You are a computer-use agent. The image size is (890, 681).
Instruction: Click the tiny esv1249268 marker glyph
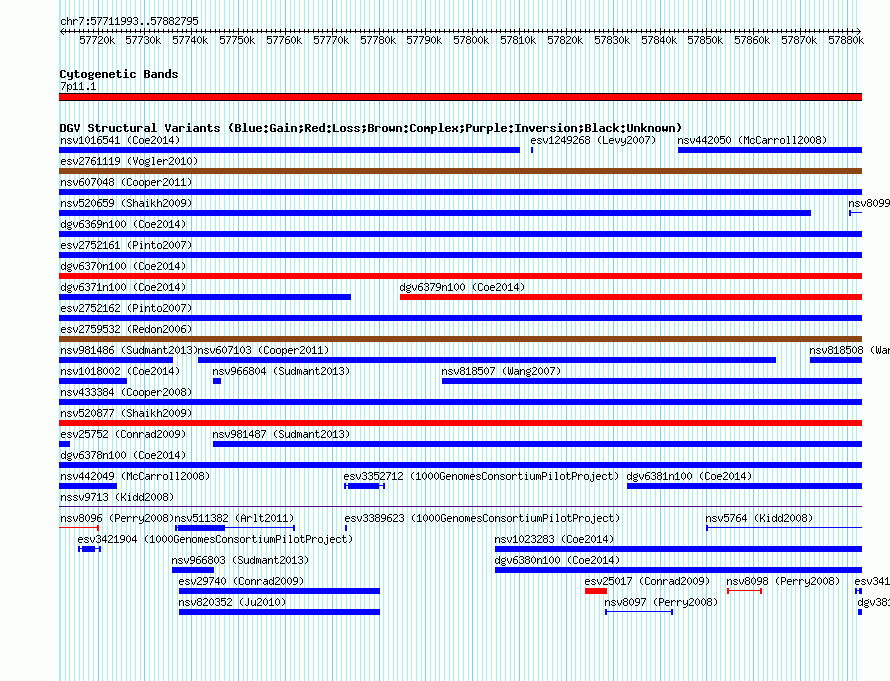point(532,150)
